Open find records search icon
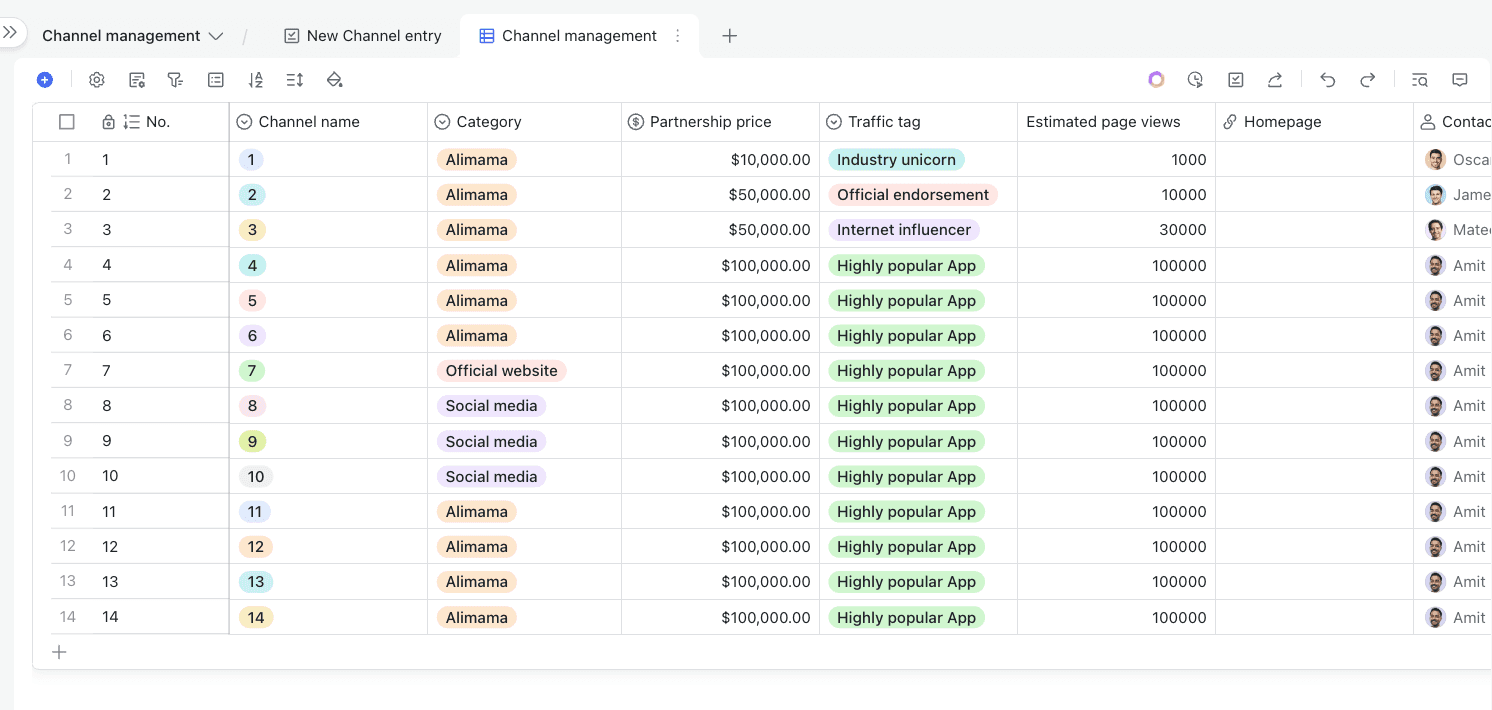 (x=1420, y=80)
